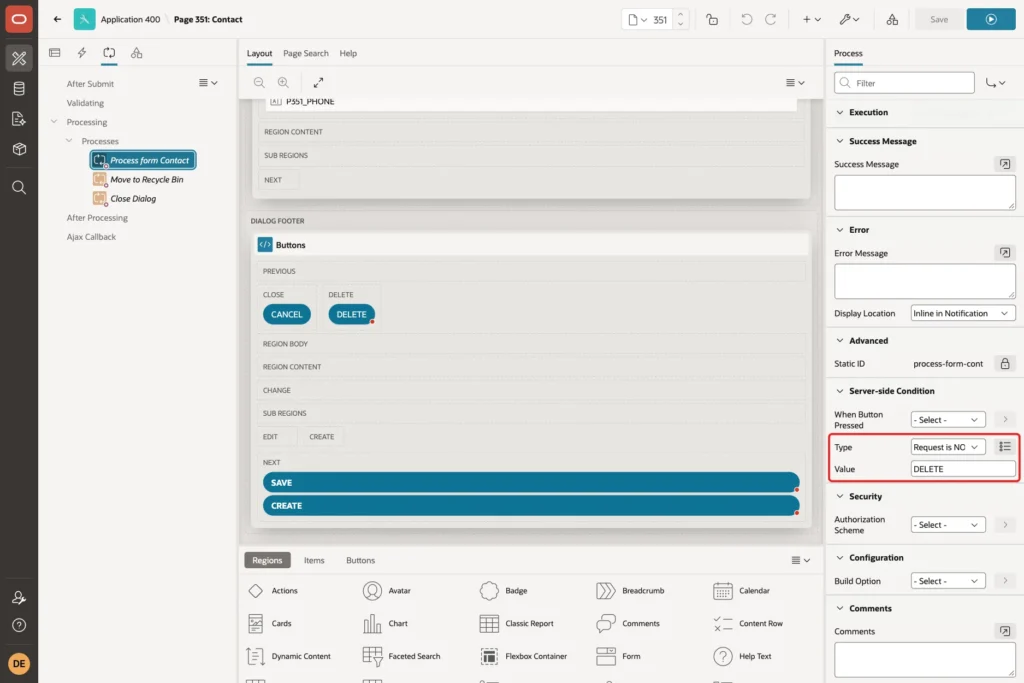The width and height of the screenshot is (1024, 683).
Task: Redo the last undone change
Action: 771,20
